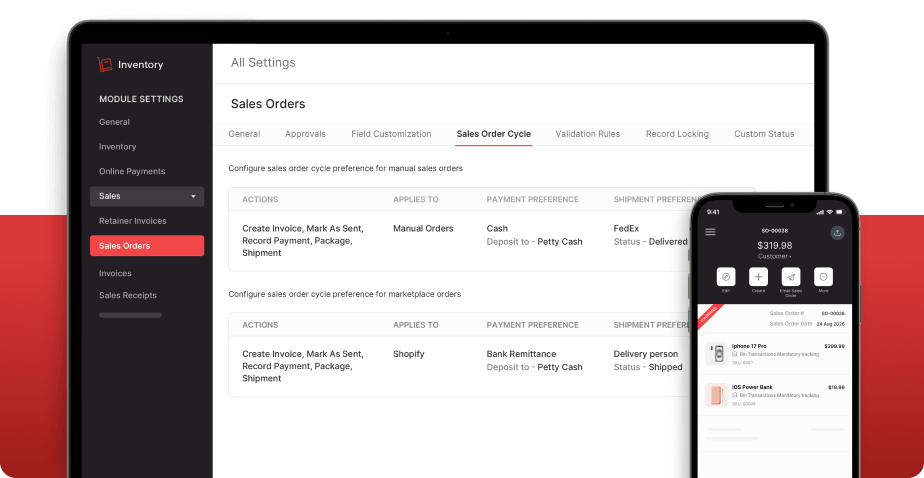Tap the Iphone 17 Pro item name

tap(749, 346)
